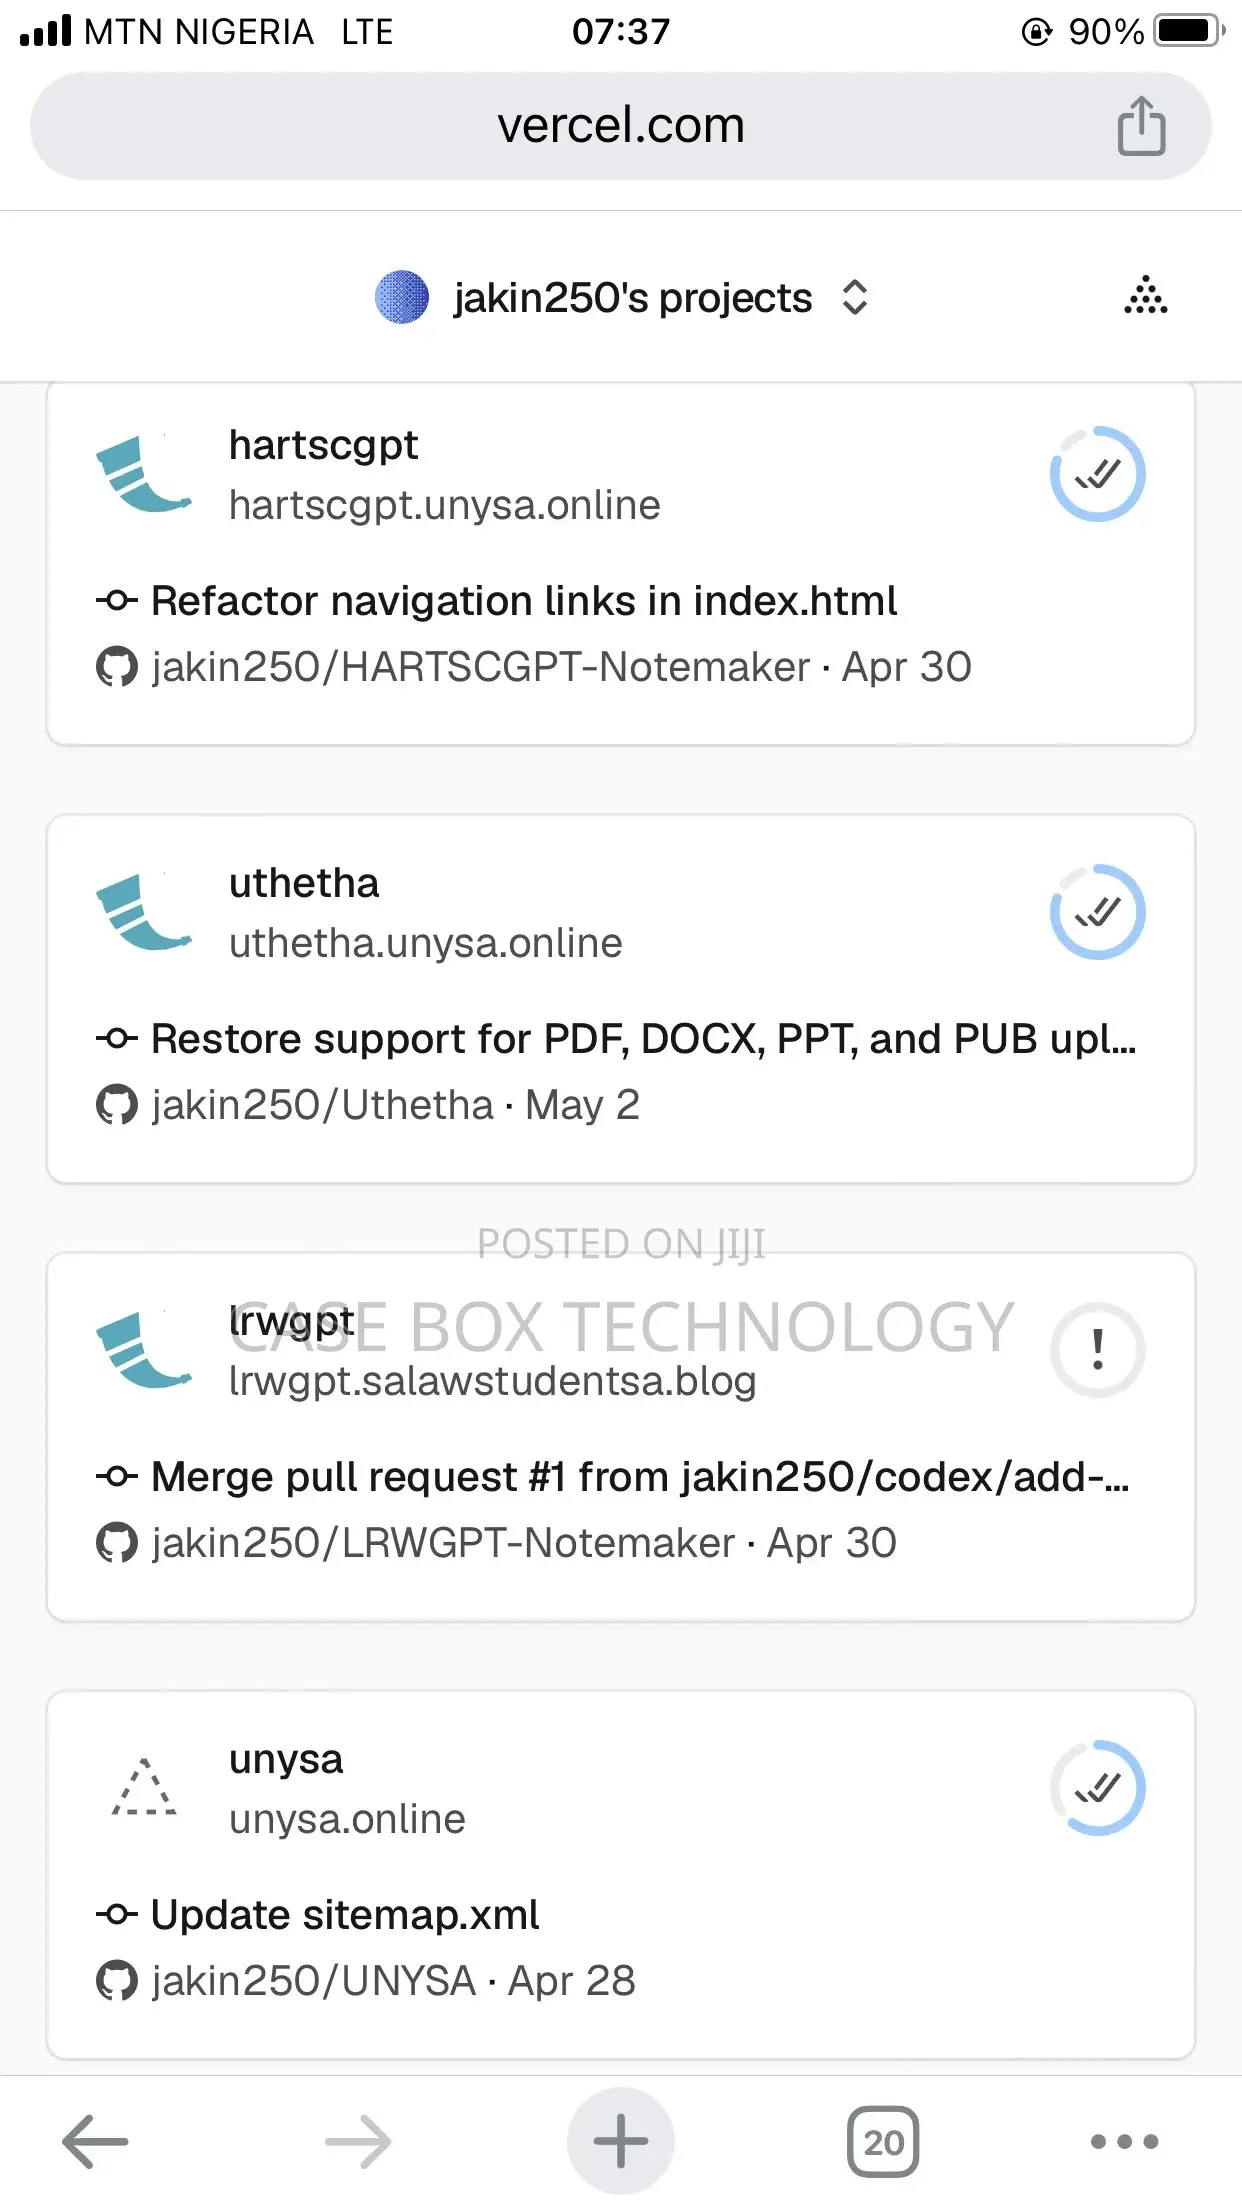Click the jakin250 avatar circle

click(x=402, y=297)
